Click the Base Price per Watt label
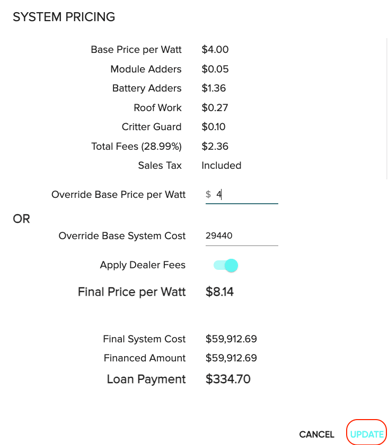This screenshot has width=388, height=445. 136,50
